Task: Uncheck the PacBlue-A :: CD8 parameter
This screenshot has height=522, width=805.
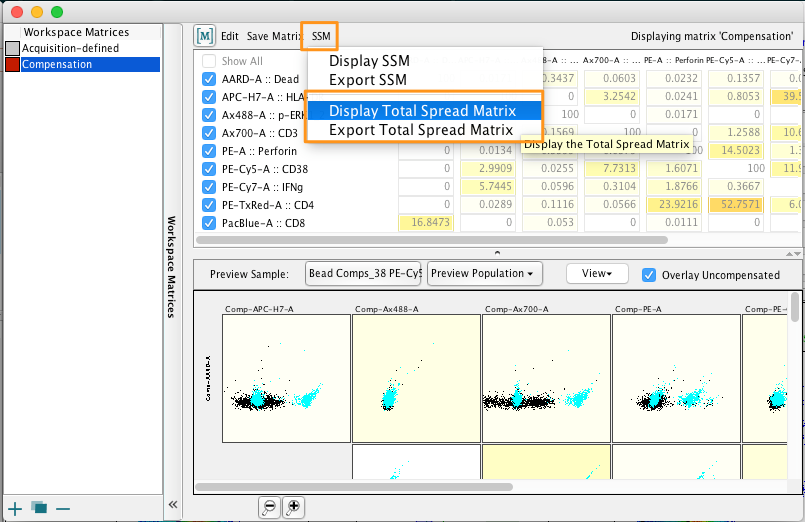Action: click(x=210, y=223)
